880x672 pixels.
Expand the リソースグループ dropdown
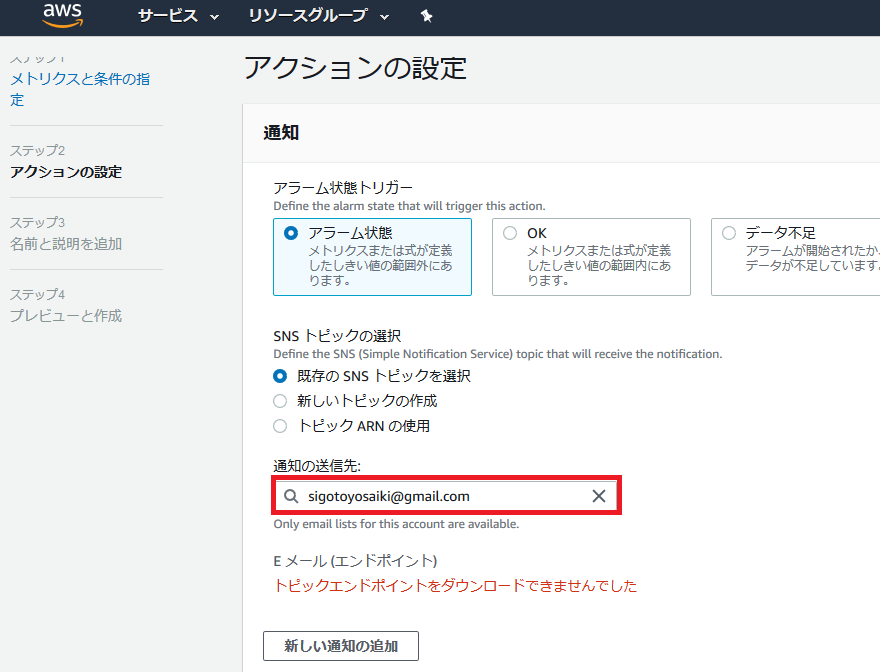pyautogui.click(x=318, y=16)
